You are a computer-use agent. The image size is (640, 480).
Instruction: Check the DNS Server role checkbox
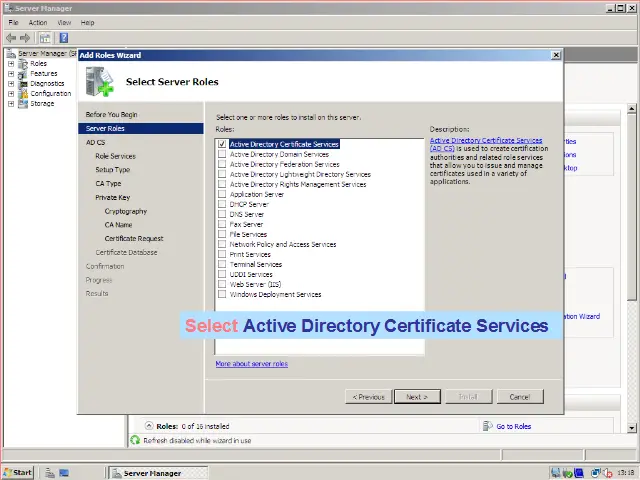[222, 215]
